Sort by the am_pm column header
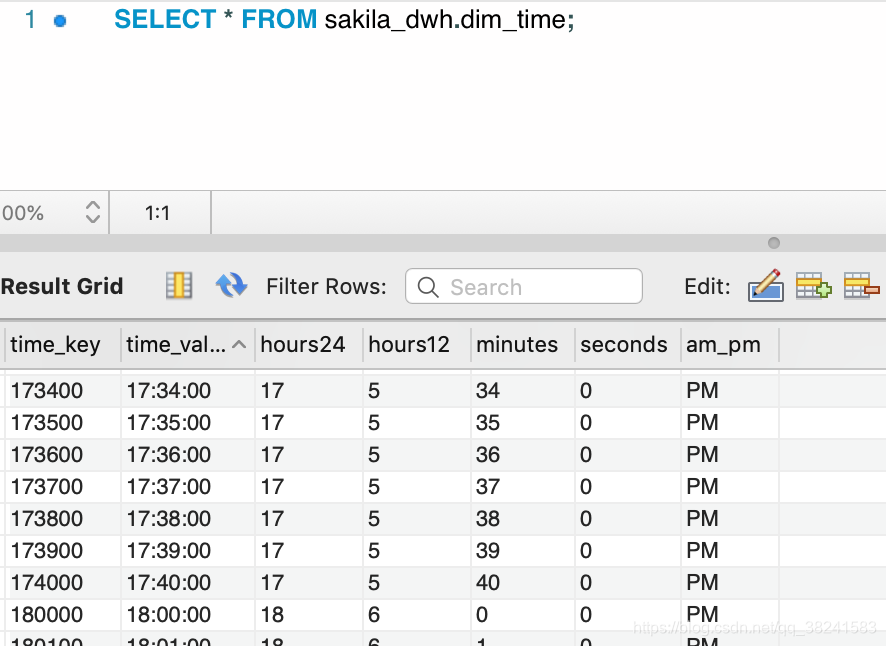 (x=730, y=344)
